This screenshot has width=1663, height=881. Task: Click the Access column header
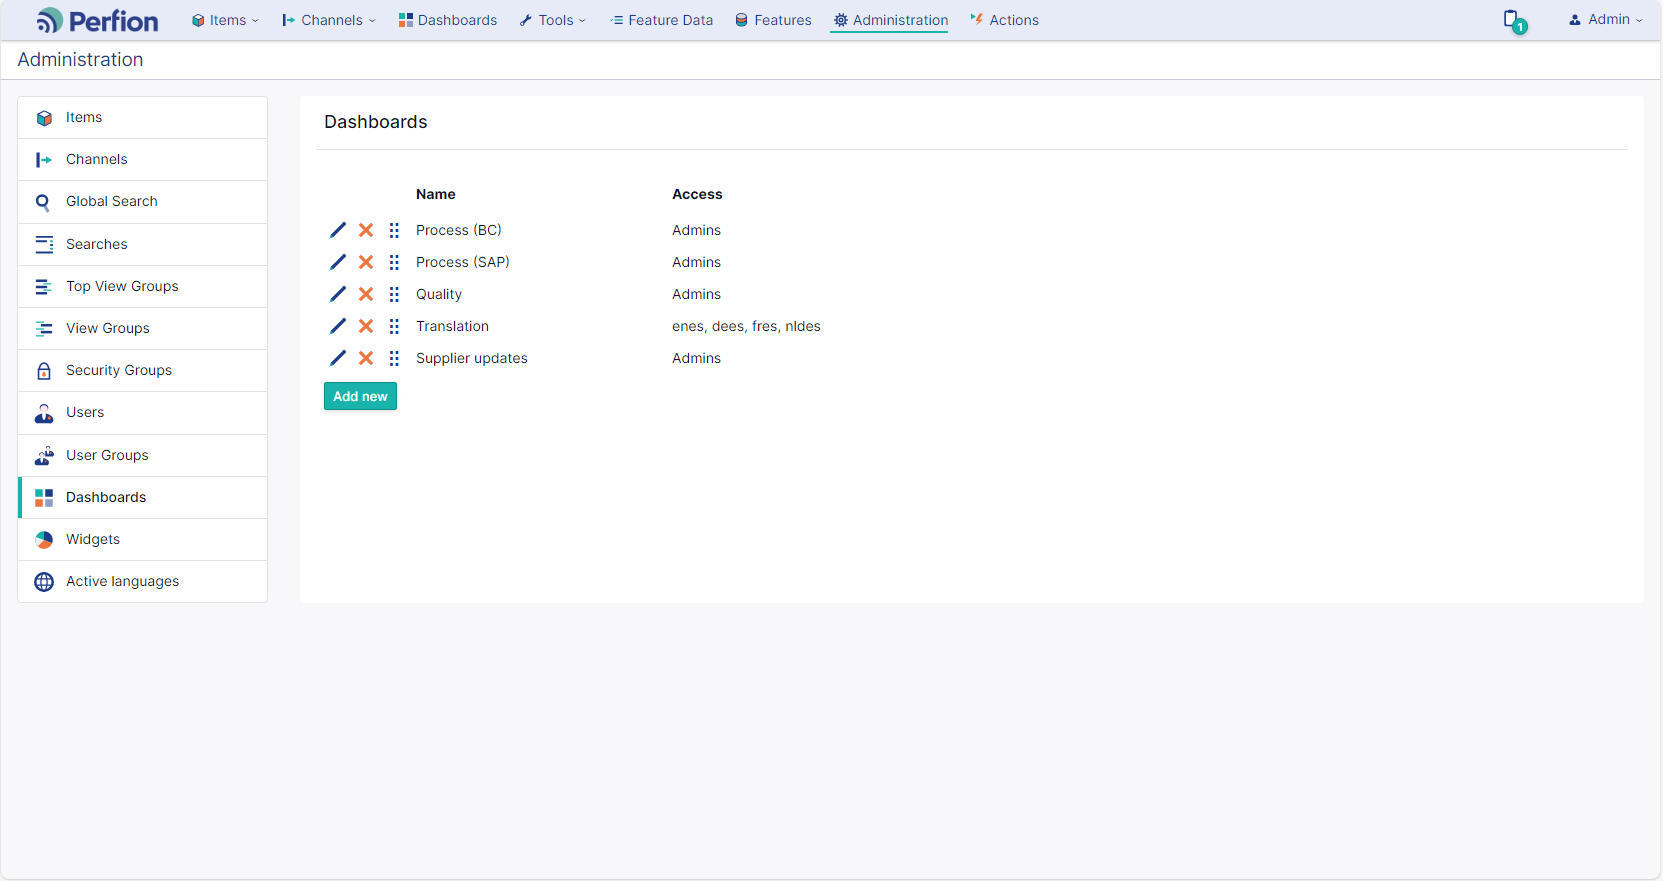click(x=697, y=194)
